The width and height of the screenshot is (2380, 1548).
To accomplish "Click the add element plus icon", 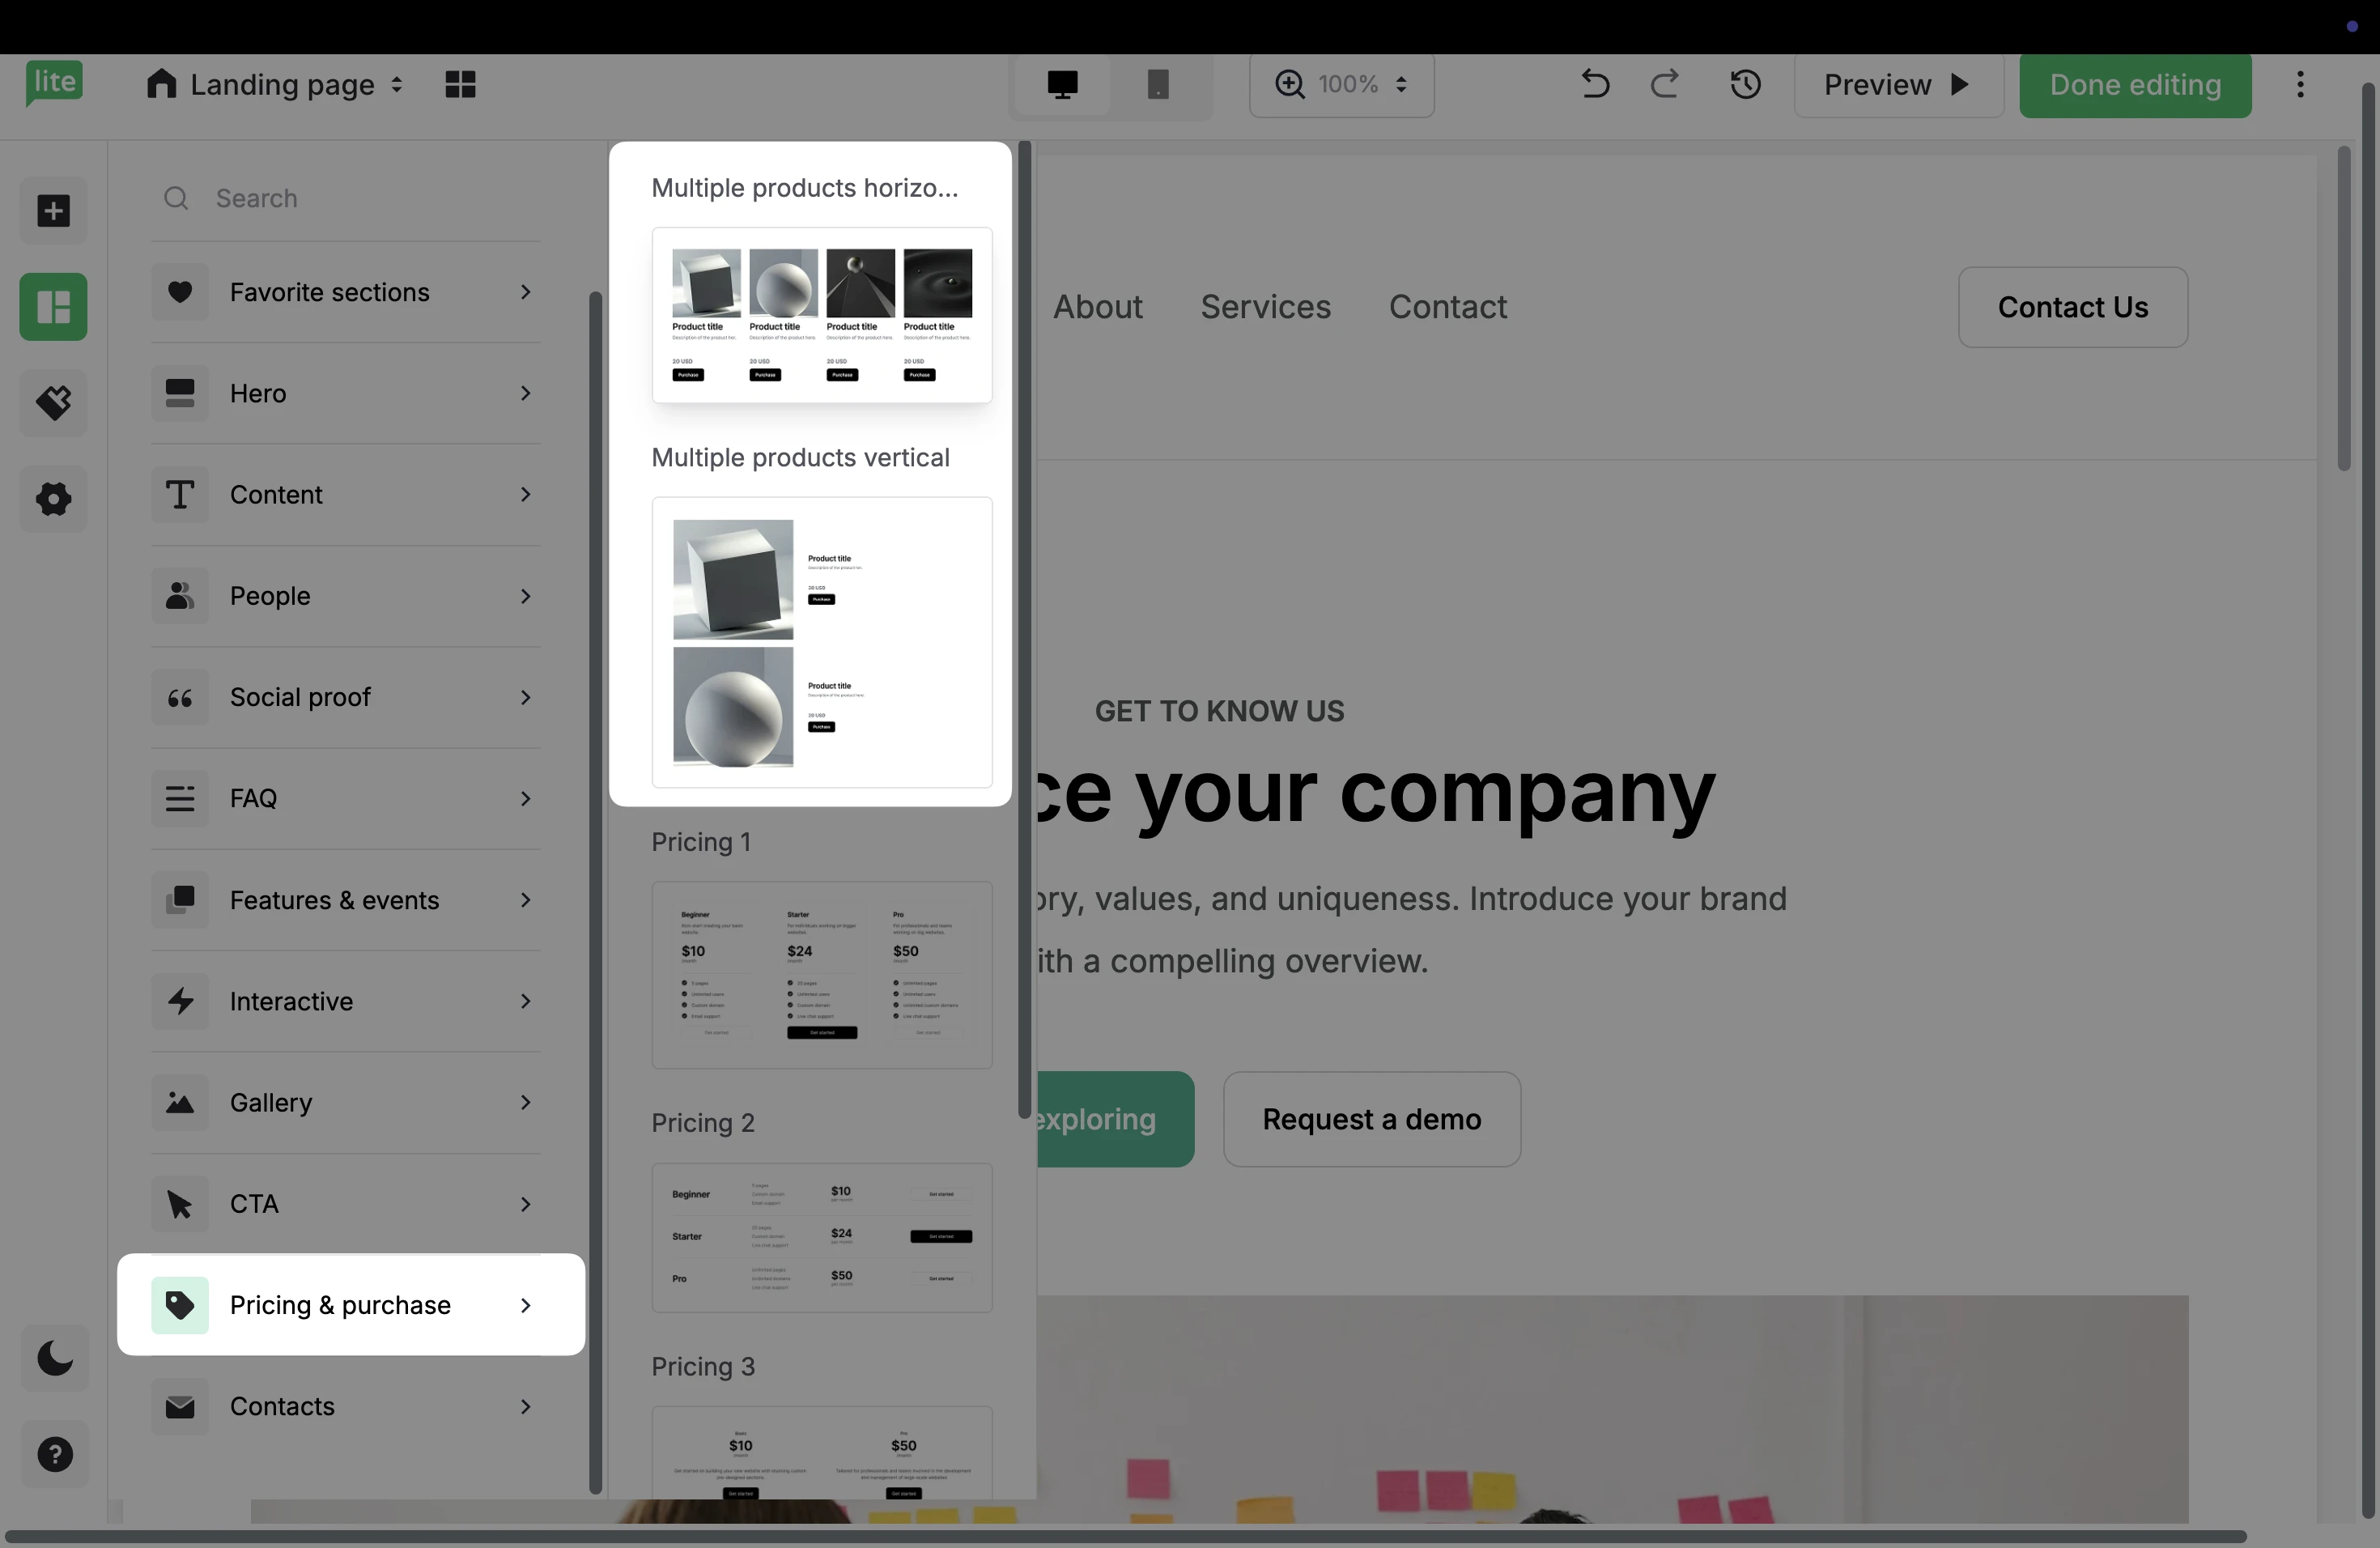I will pyautogui.click(x=53, y=211).
